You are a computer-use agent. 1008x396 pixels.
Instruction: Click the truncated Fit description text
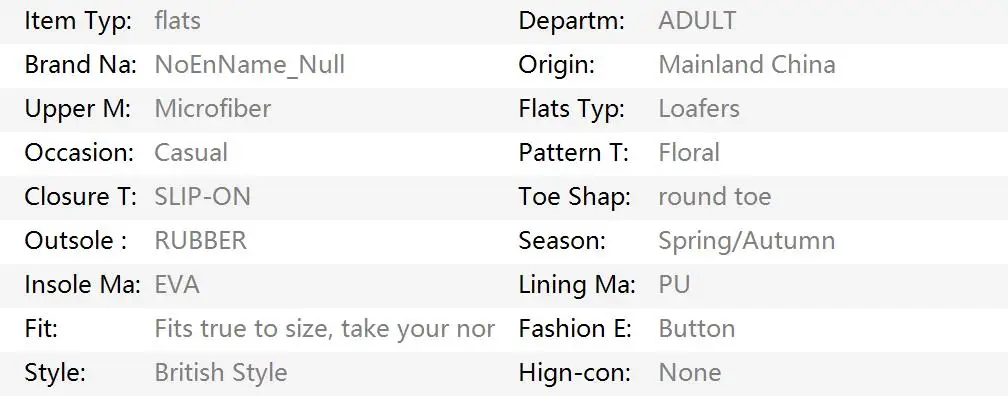(325, 329)
